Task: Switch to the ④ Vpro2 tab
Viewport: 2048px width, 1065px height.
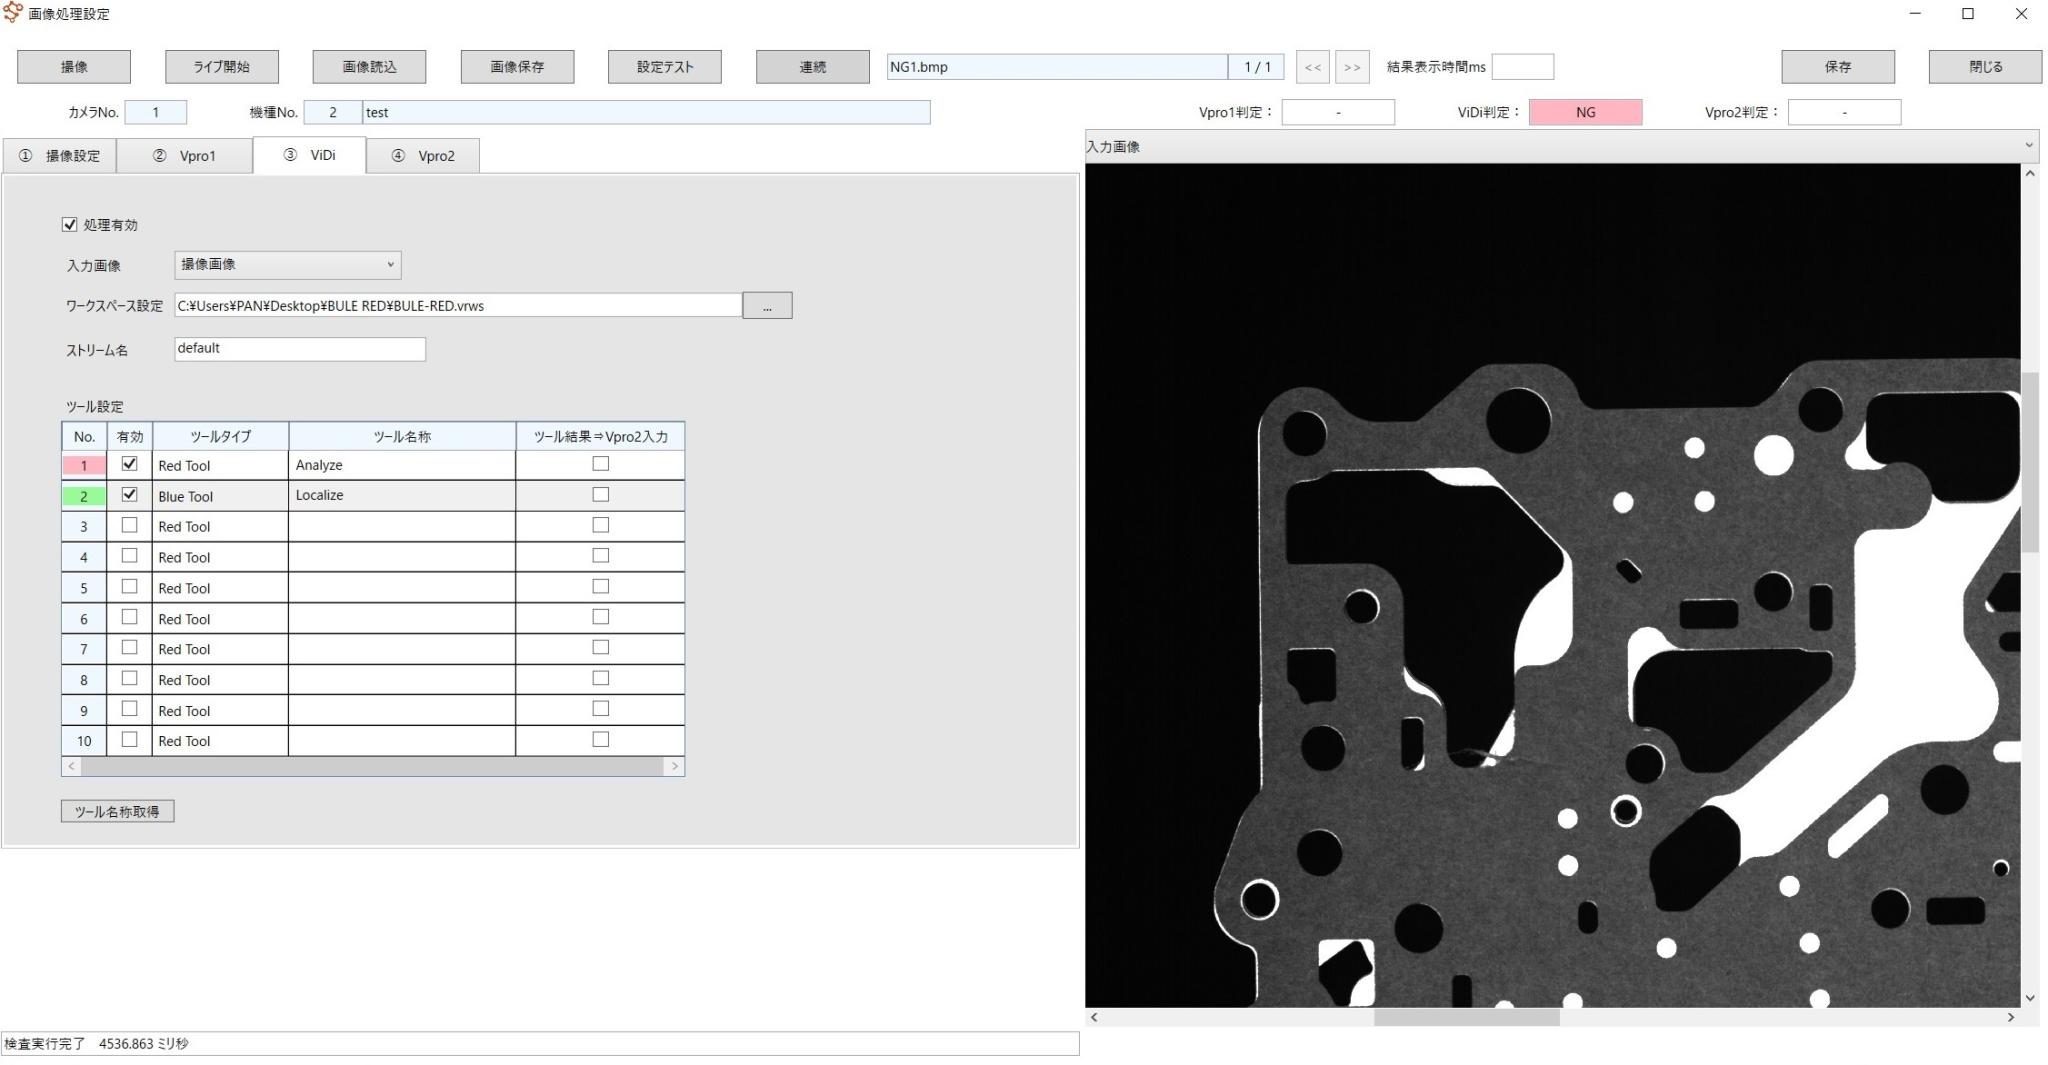Action: click(x=423, y=155)
